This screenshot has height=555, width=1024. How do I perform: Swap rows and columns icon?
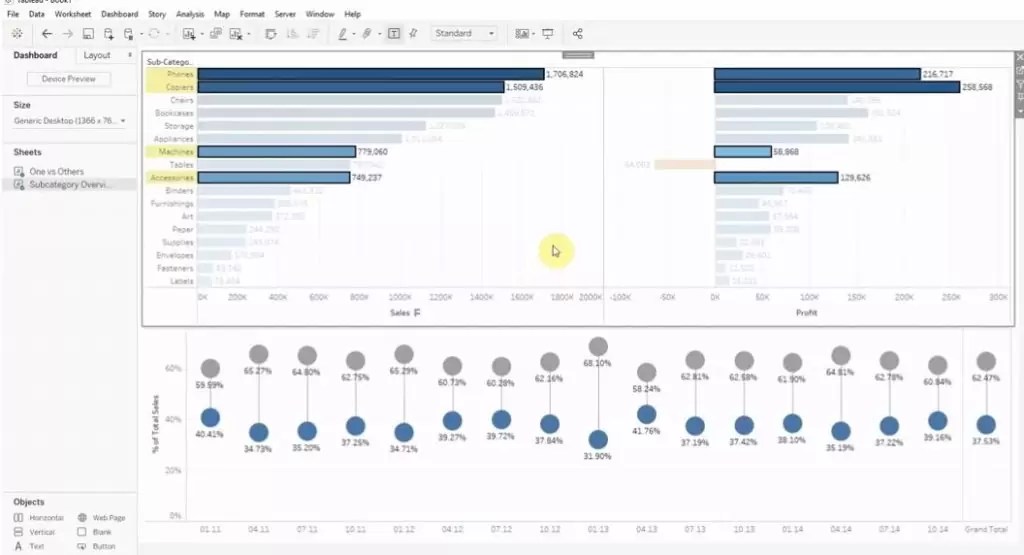click(270, 33)
